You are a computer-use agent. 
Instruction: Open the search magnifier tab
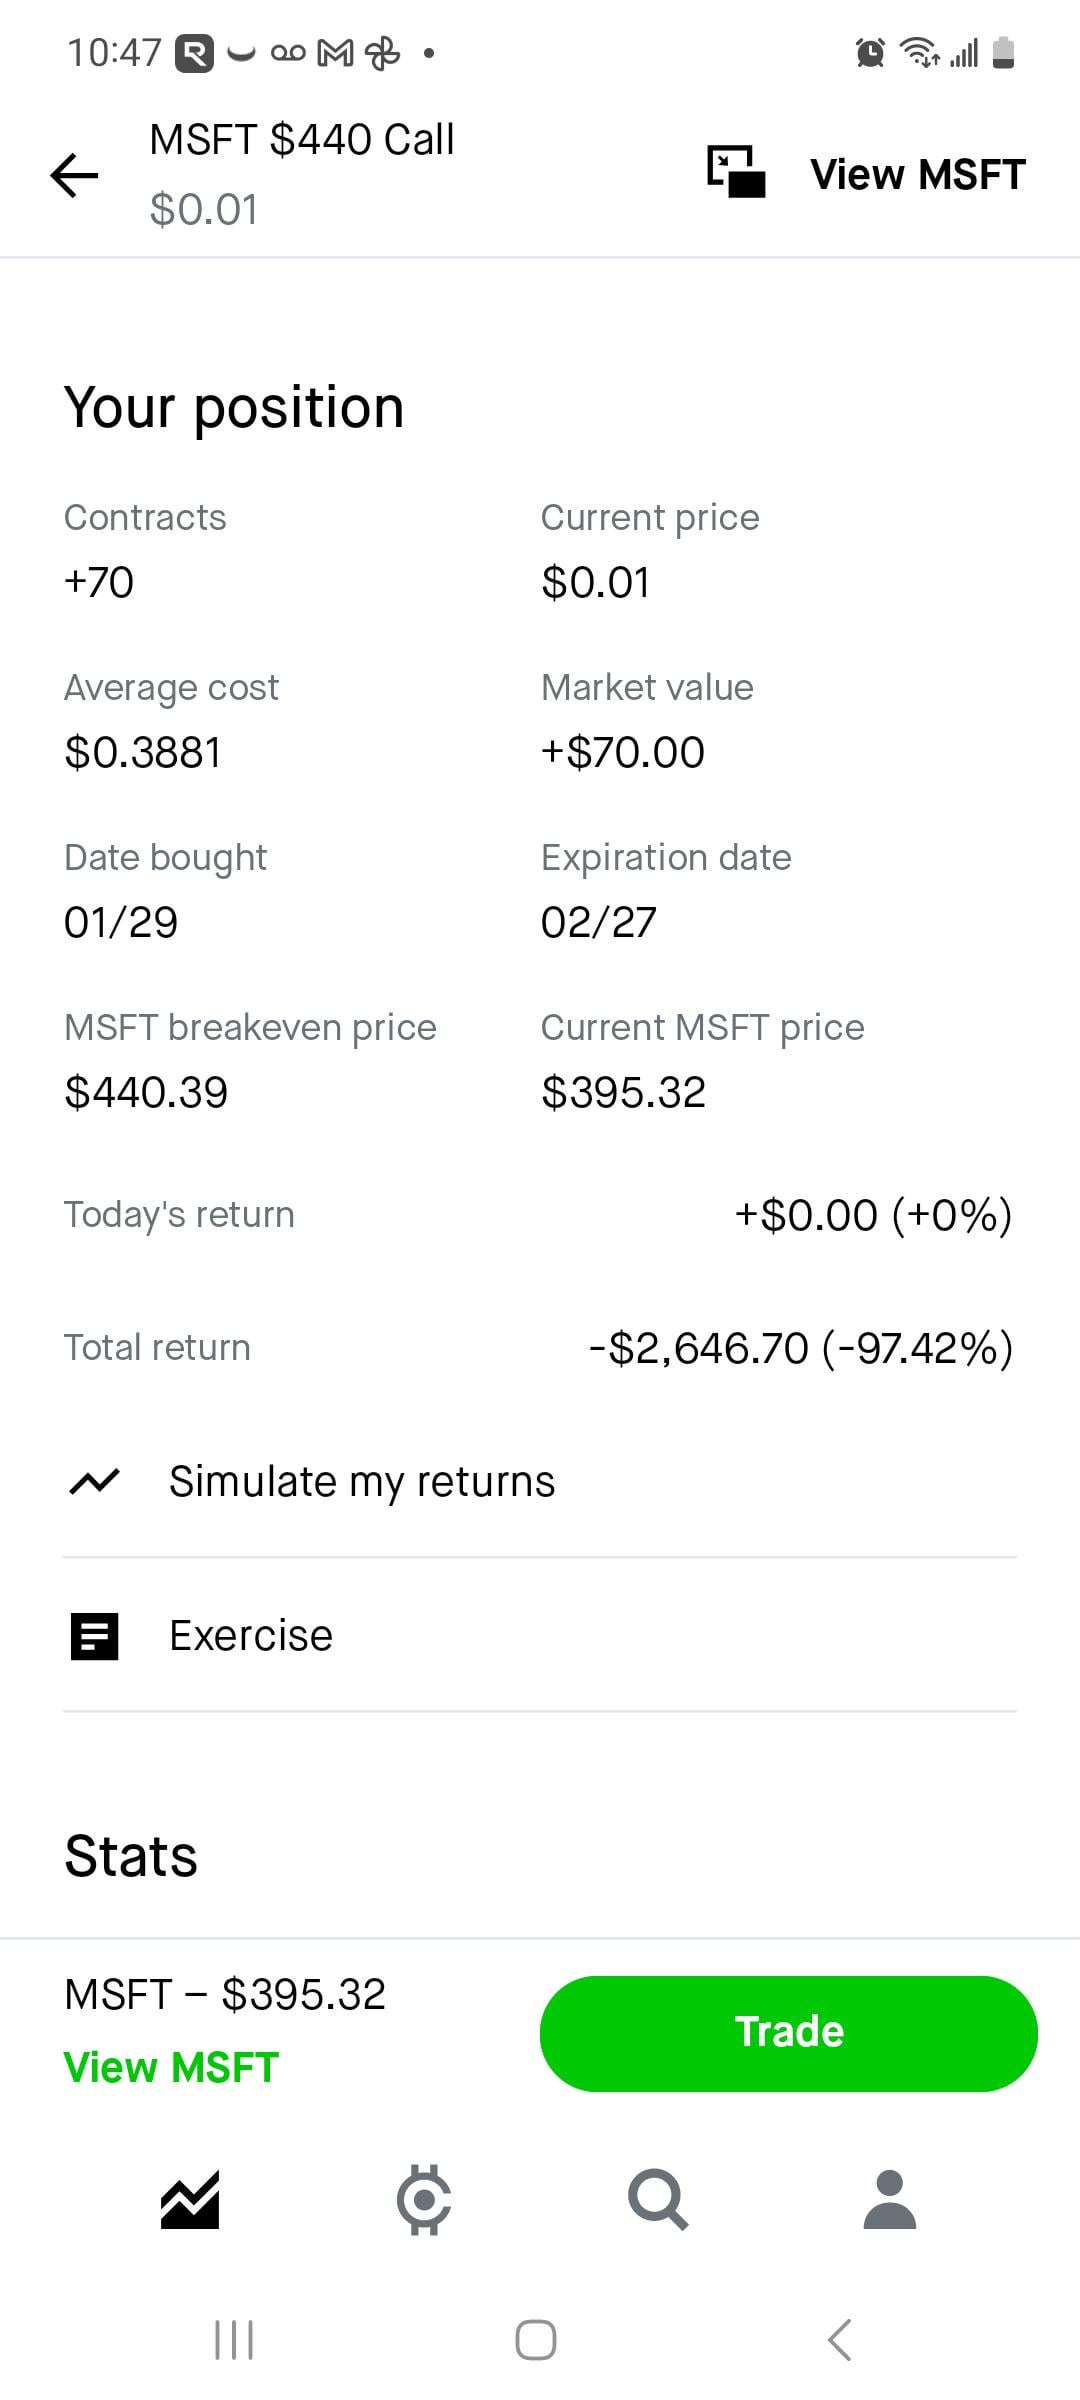657,2200
